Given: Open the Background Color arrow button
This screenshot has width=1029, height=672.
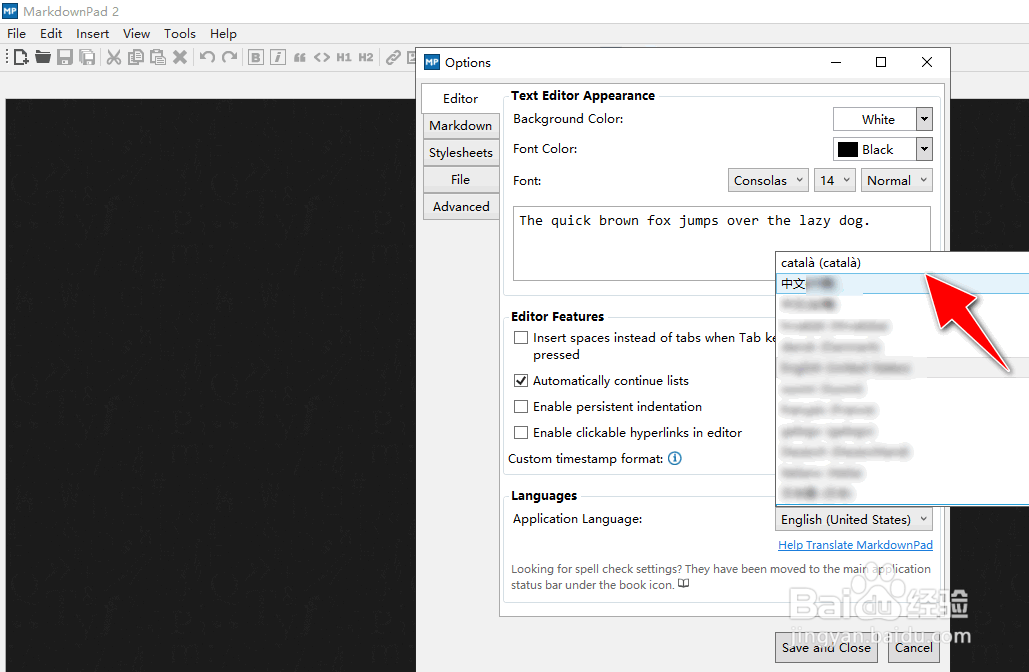Looking at the screenshot, I should click(924, 119).
